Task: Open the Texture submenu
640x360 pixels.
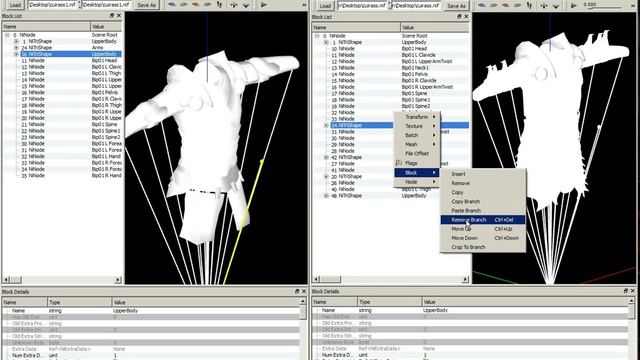Action: click(417, 126)
